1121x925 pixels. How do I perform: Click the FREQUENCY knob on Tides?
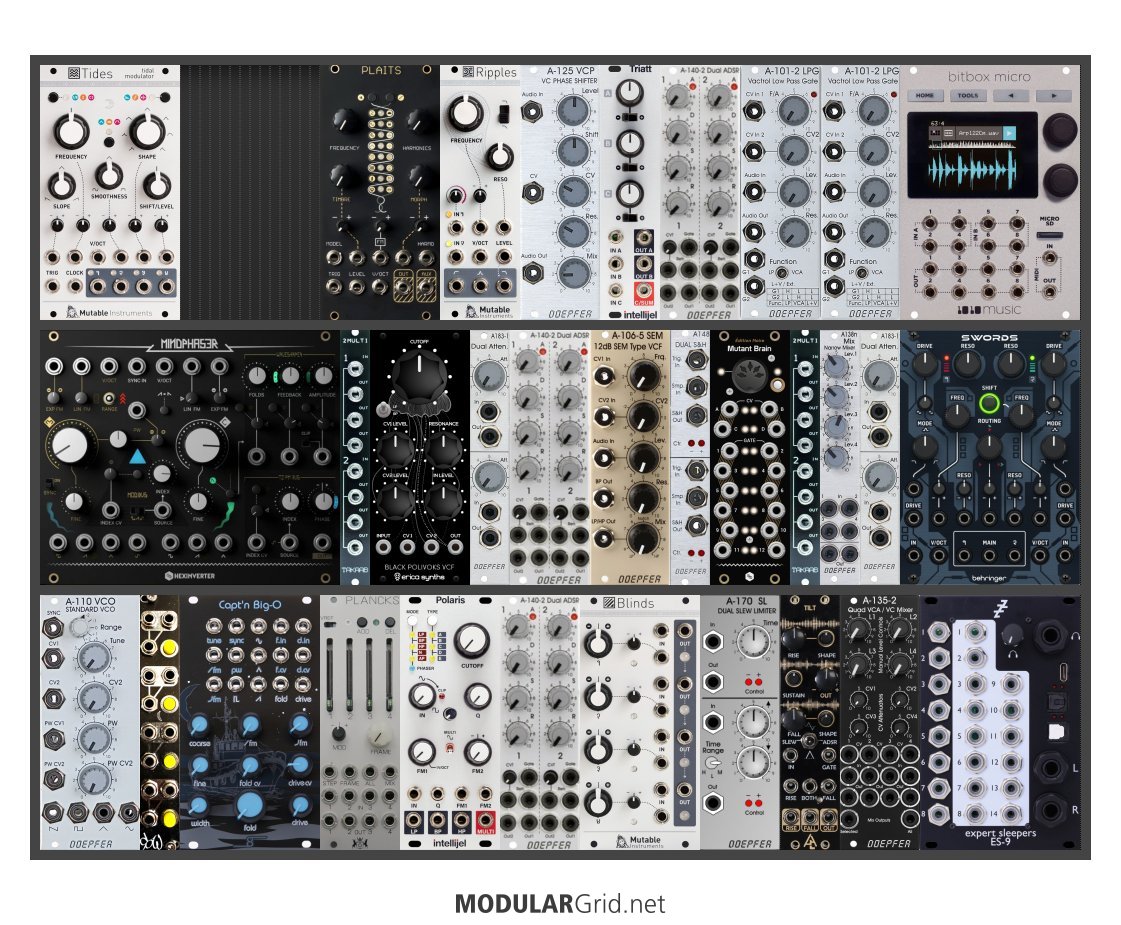pyautogui.click(x=71, y=130)
